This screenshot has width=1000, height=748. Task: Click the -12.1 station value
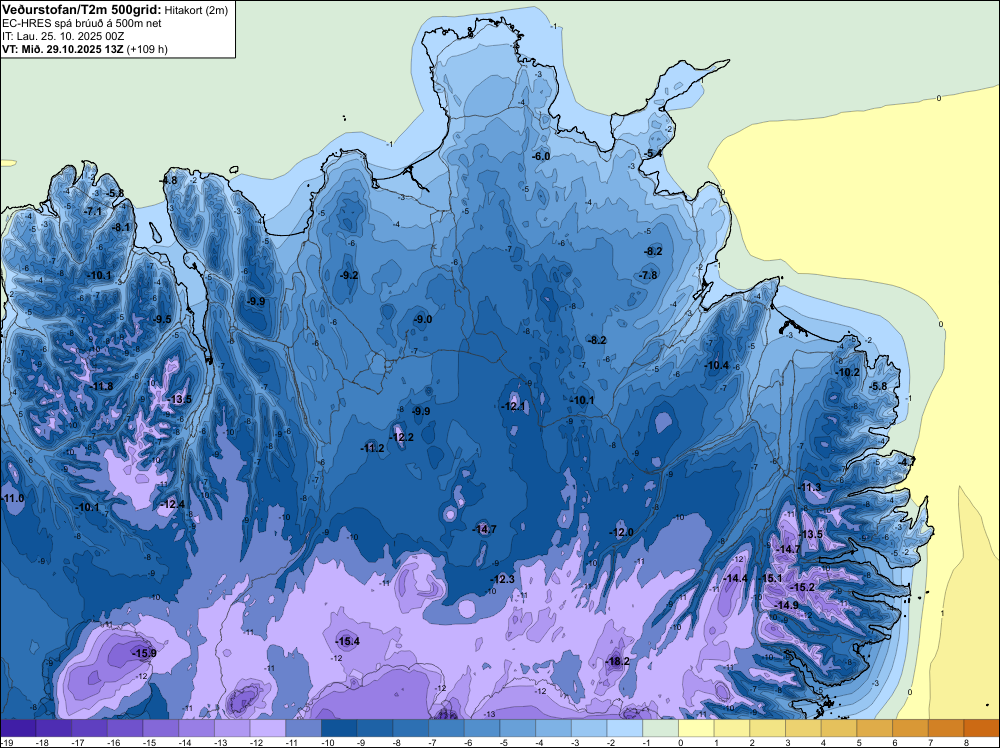pyautogui.click(x=513, y=406)
